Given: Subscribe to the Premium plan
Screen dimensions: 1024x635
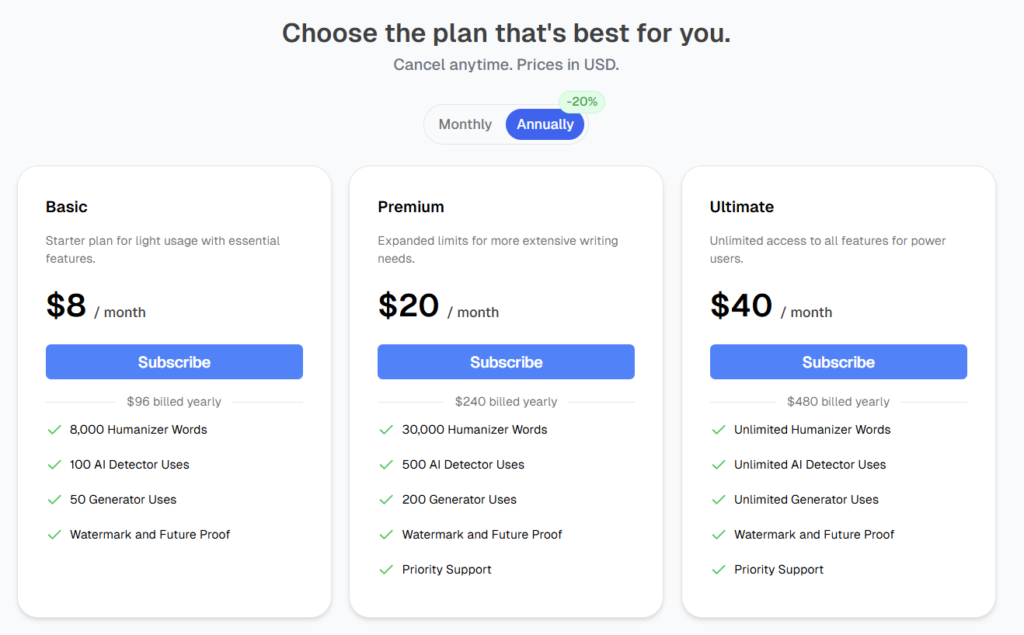Looking at the screenshot, I should [506, 362].
